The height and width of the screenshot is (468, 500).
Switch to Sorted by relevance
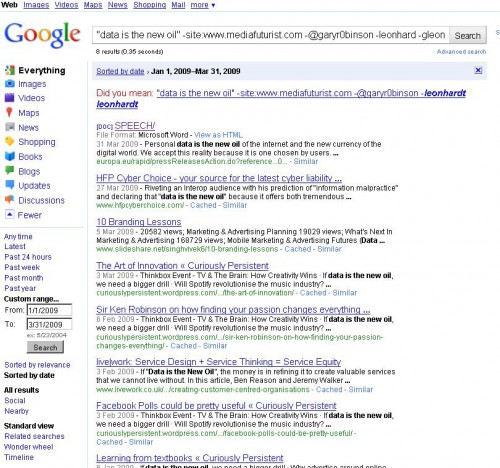pyautogui.click(x=37, y=365)
